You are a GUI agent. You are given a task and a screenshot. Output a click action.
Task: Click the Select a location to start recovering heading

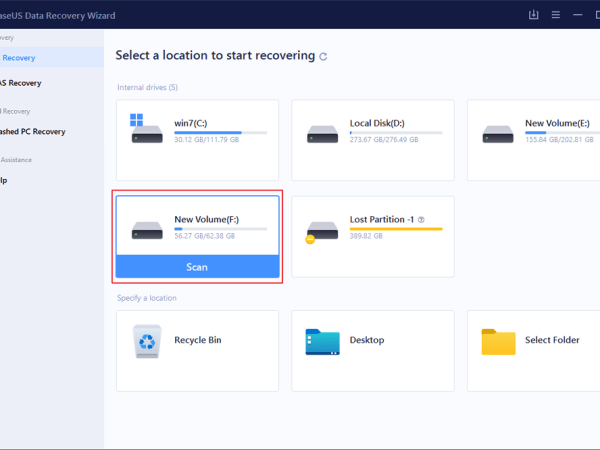coord(215,55)
